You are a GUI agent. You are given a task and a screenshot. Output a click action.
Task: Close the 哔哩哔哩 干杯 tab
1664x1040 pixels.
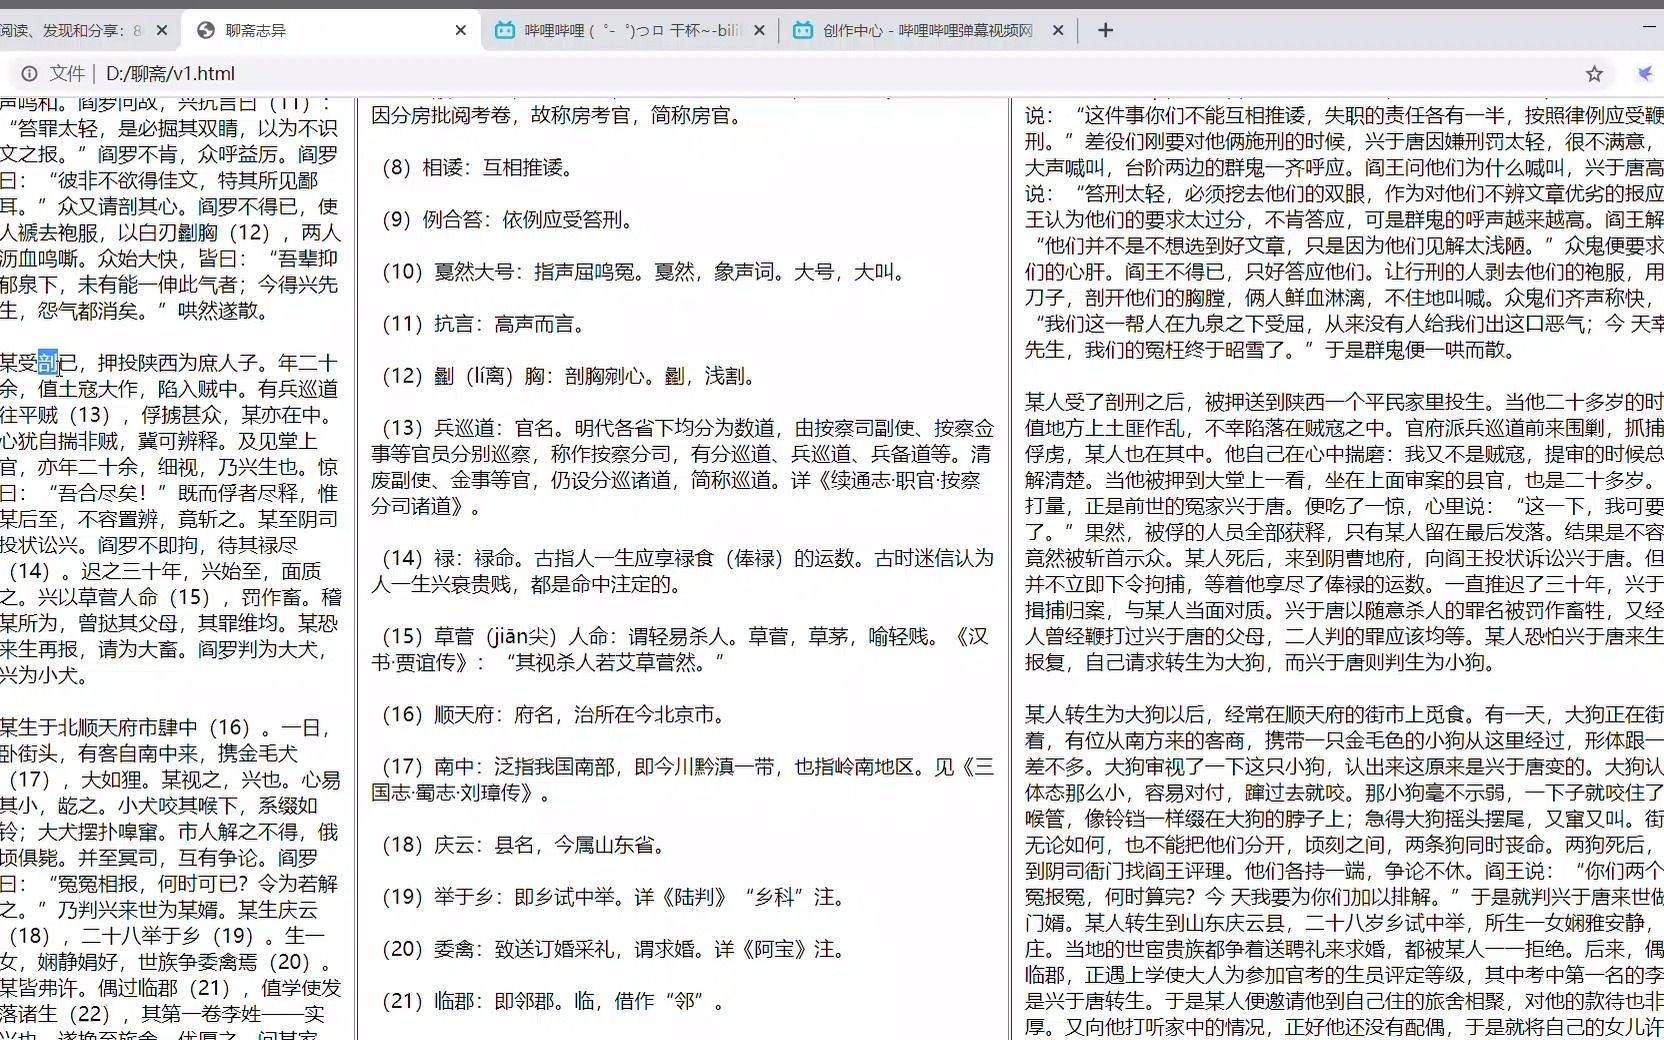759,30
